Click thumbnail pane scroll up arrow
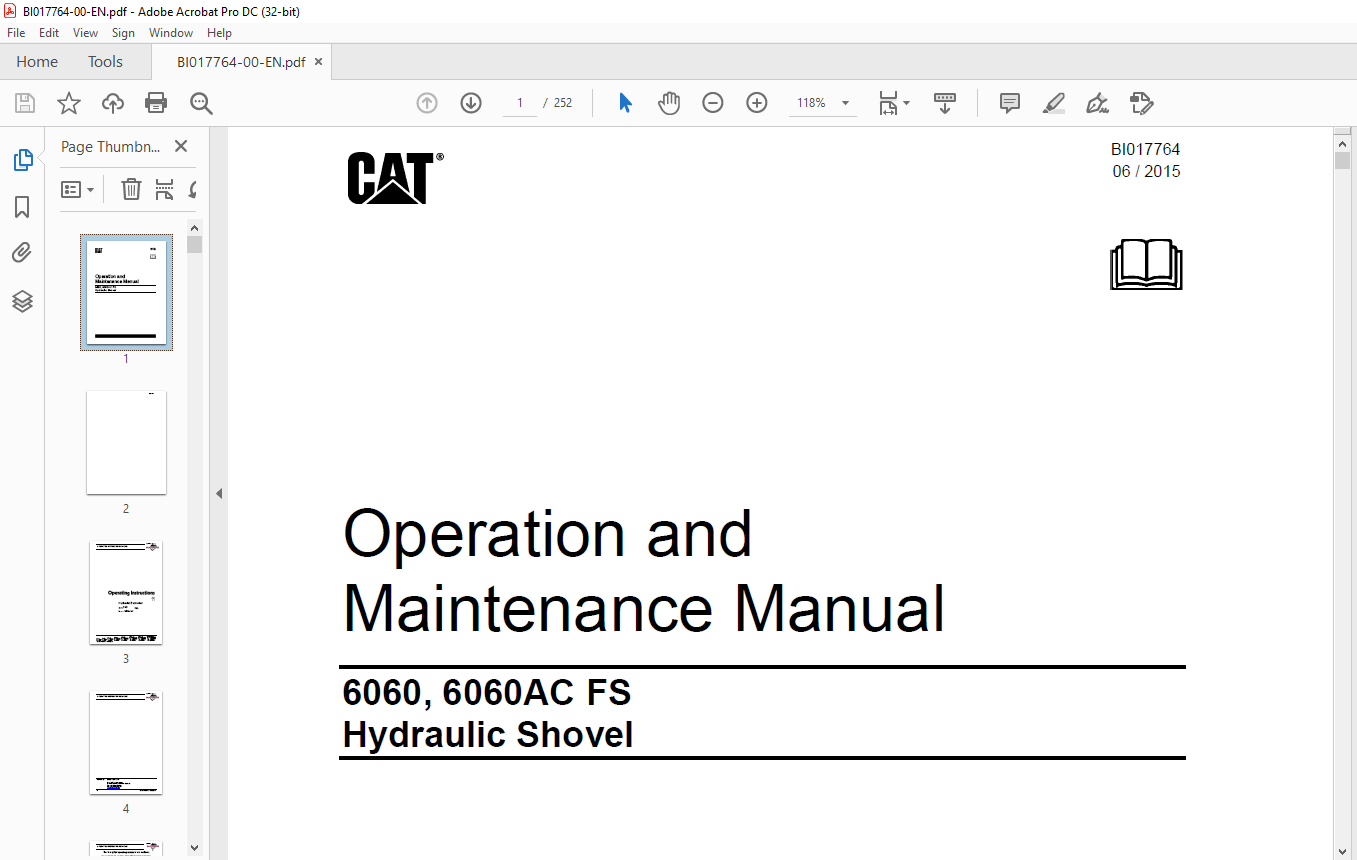 [x=194, y=227]
